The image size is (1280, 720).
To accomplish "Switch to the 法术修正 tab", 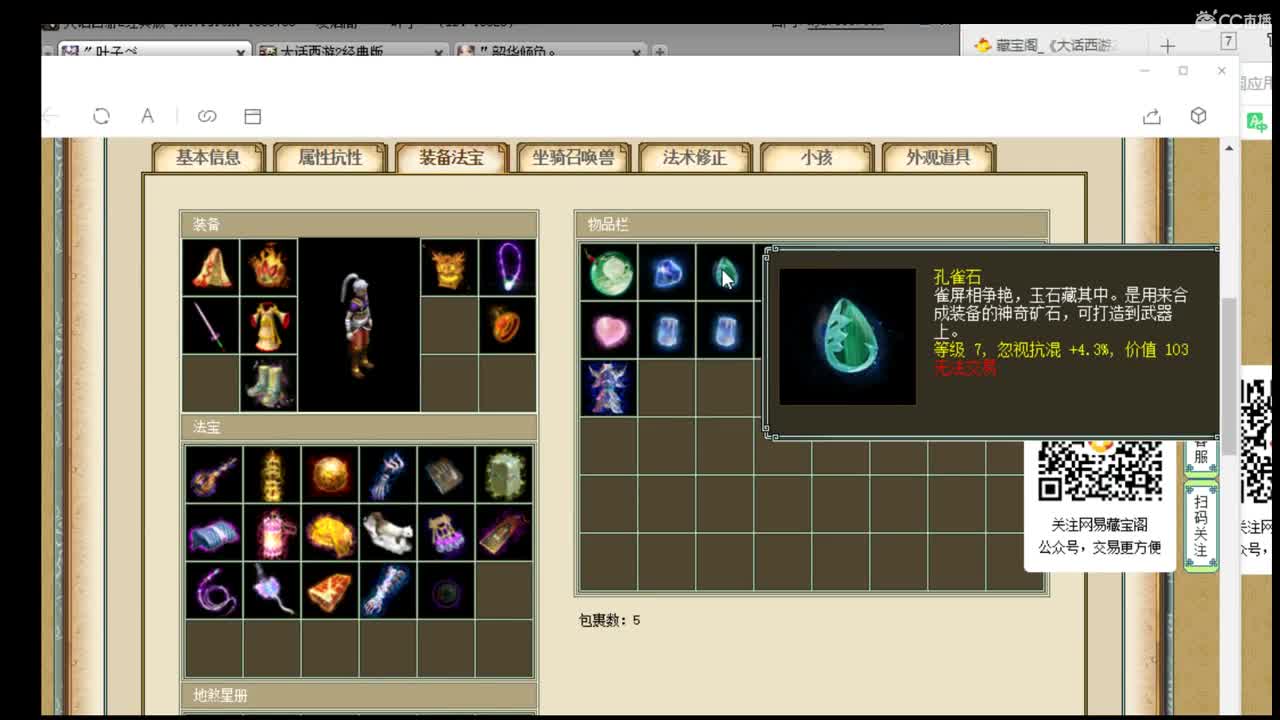I will (x=694, y=158).
